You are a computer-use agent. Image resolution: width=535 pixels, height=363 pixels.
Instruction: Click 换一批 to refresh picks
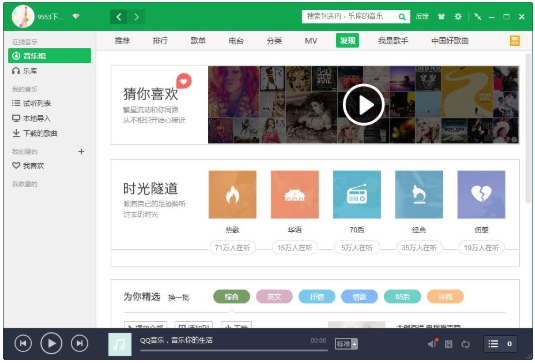click(178, 297)
